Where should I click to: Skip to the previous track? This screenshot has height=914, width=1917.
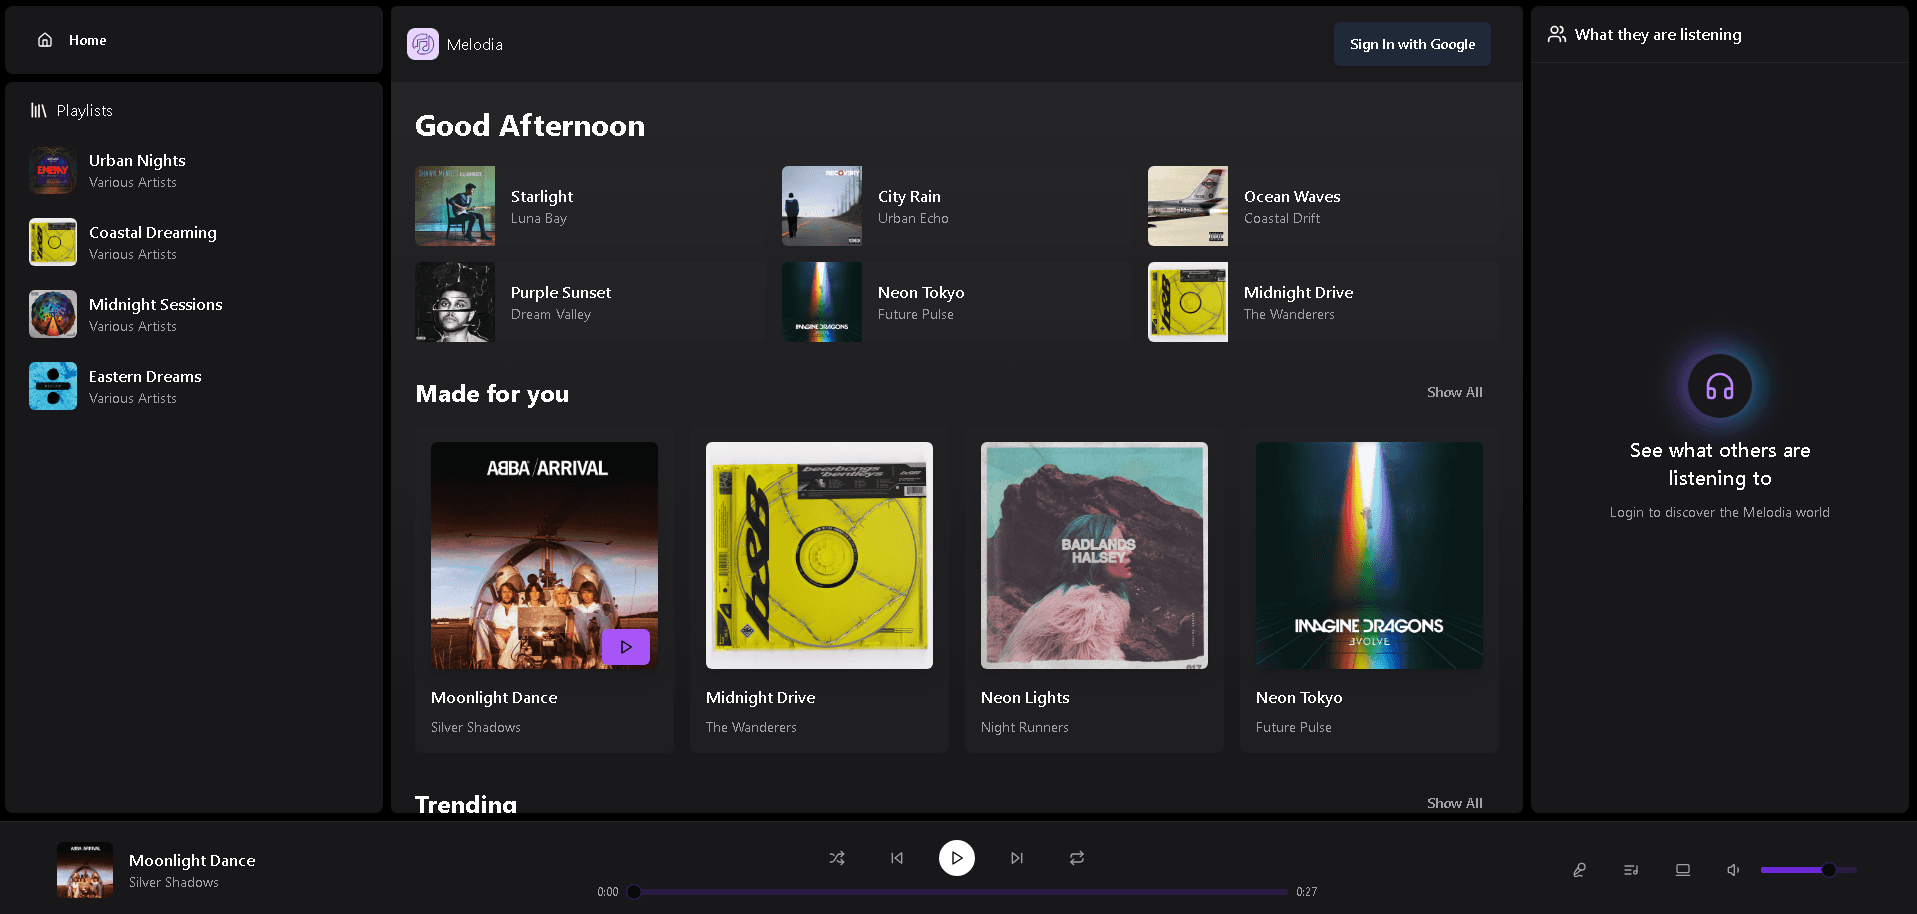(897, 858)
